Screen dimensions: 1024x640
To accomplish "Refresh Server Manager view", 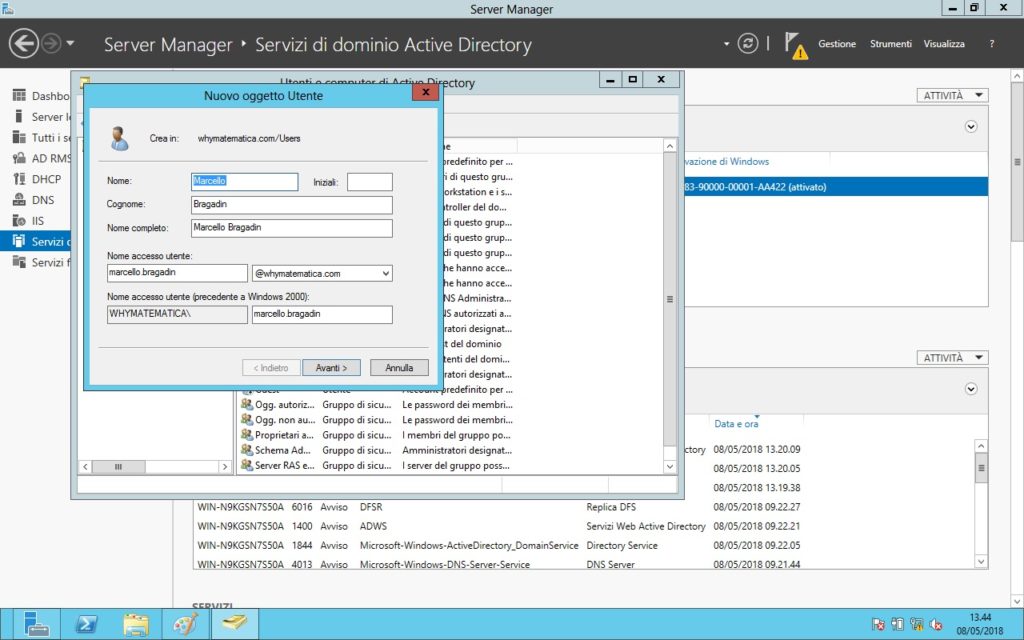I will click(747, 44).
